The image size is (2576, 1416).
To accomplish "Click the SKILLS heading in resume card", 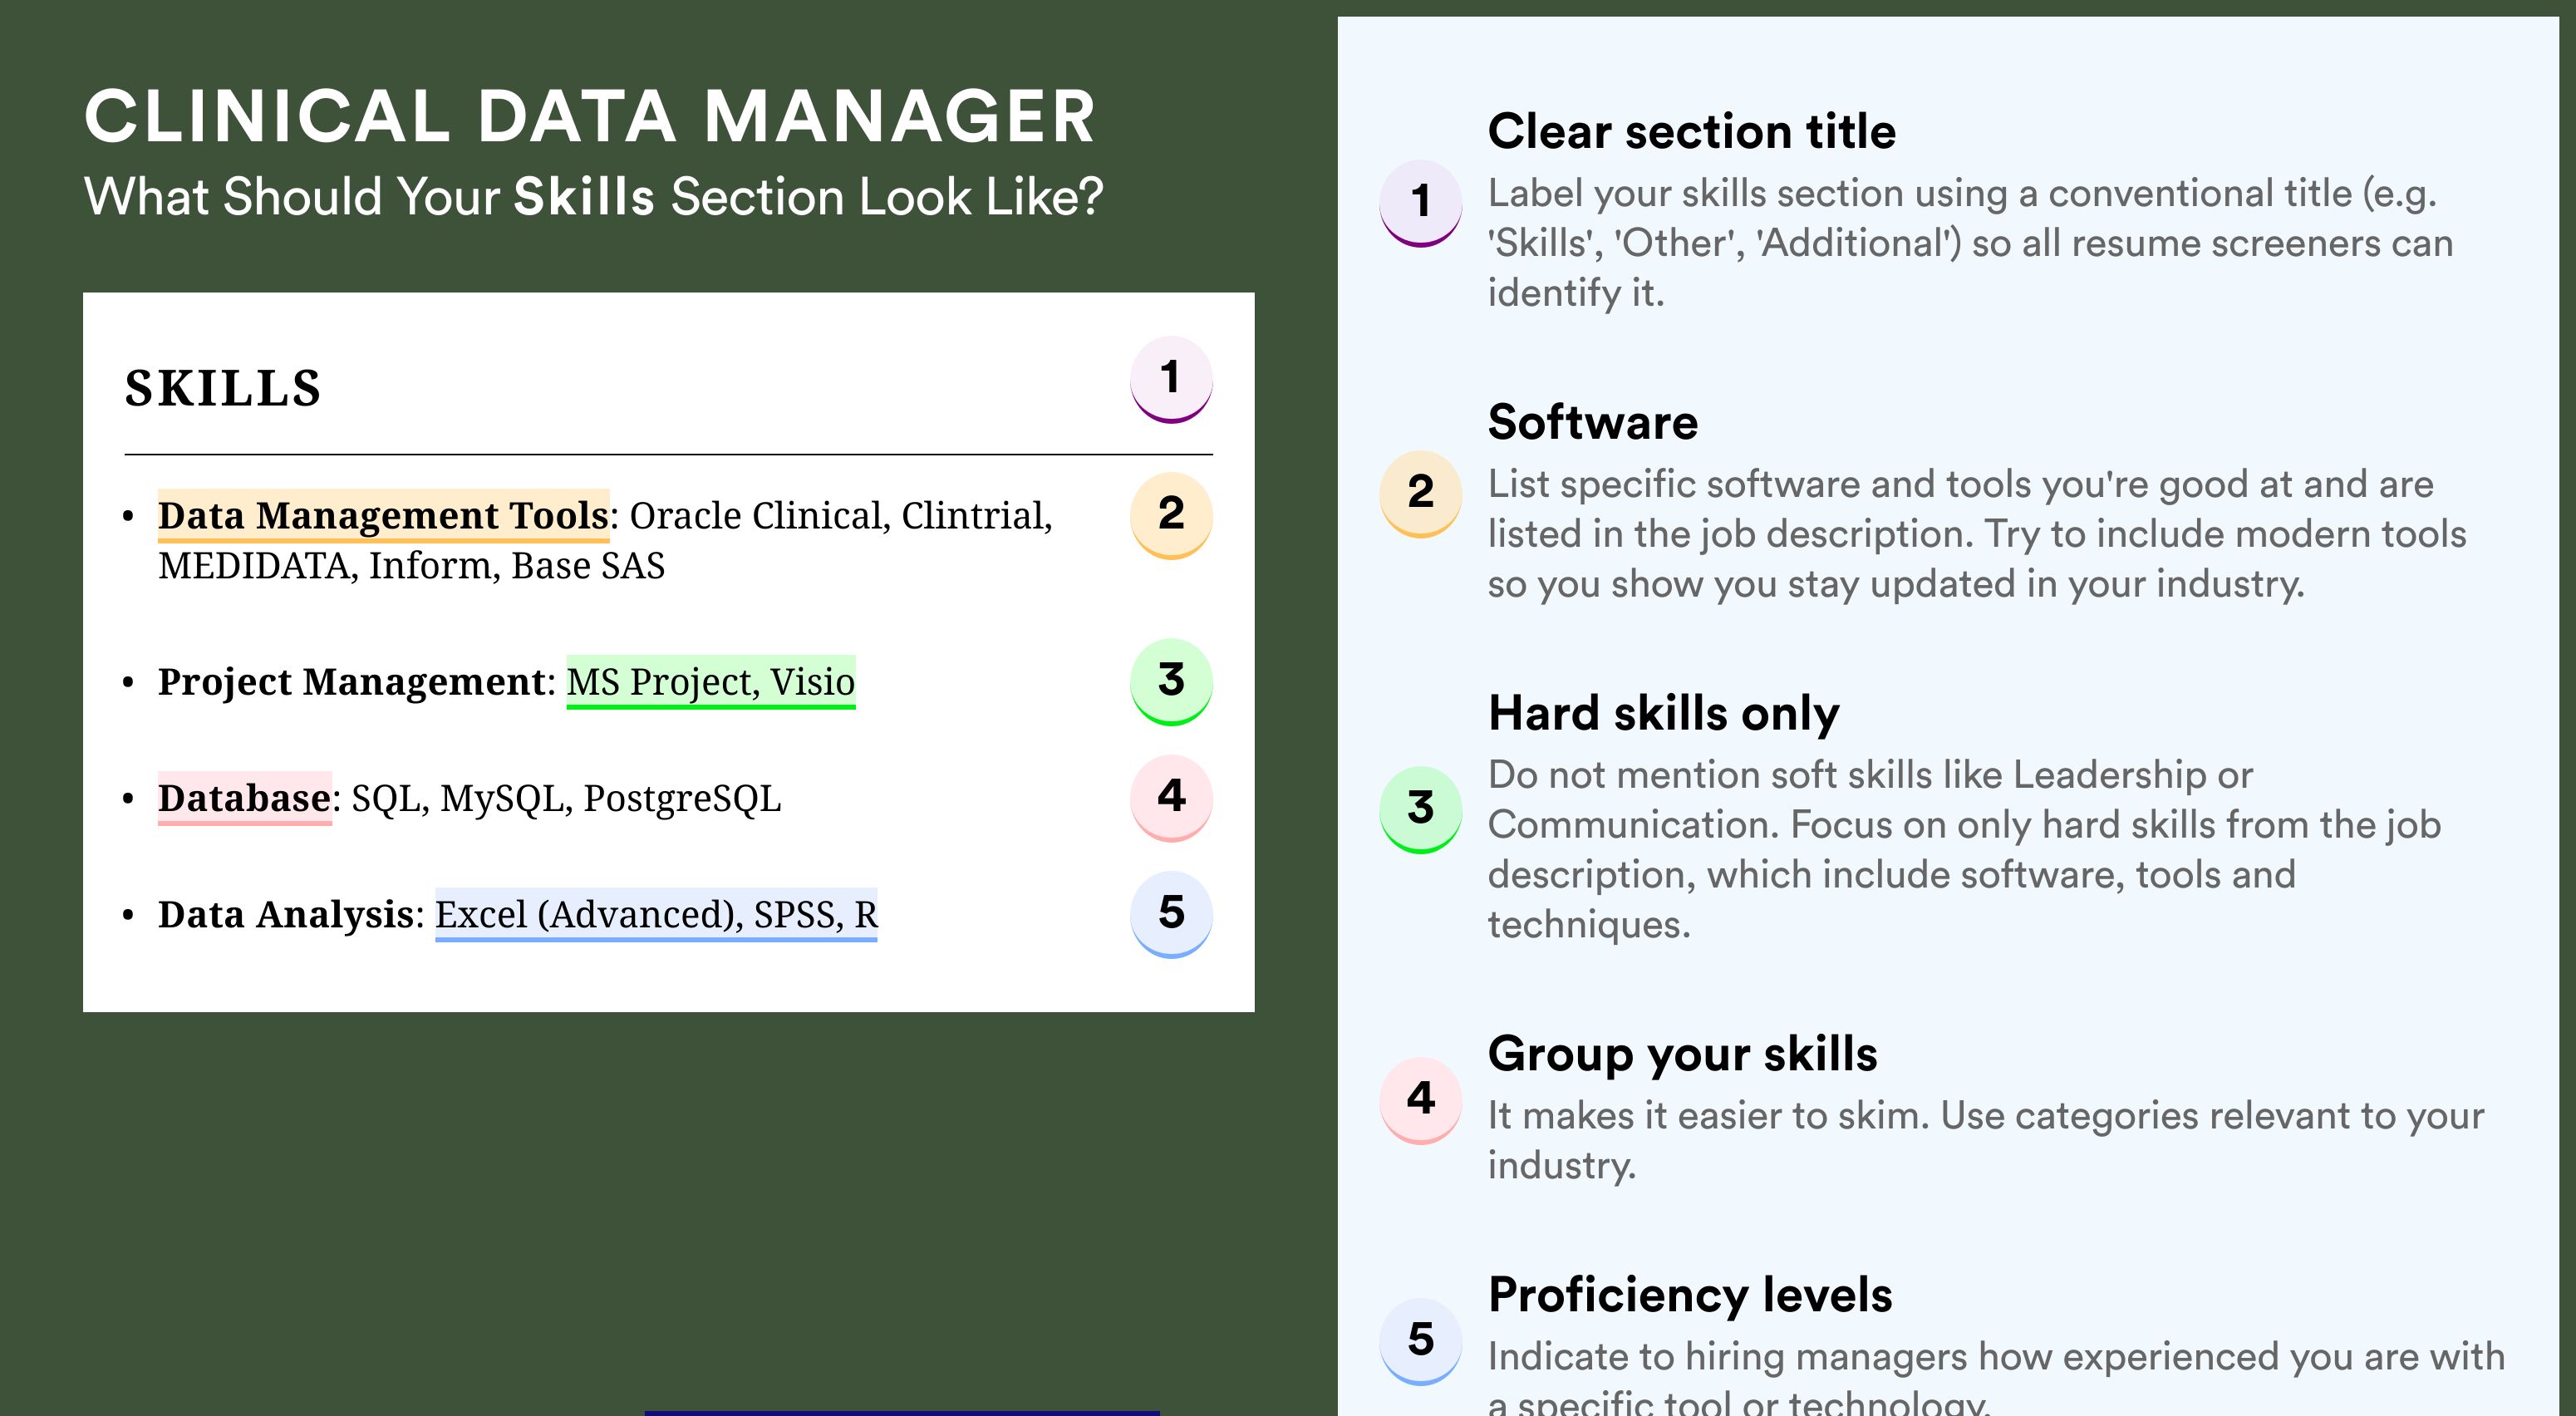I will 223,388.
